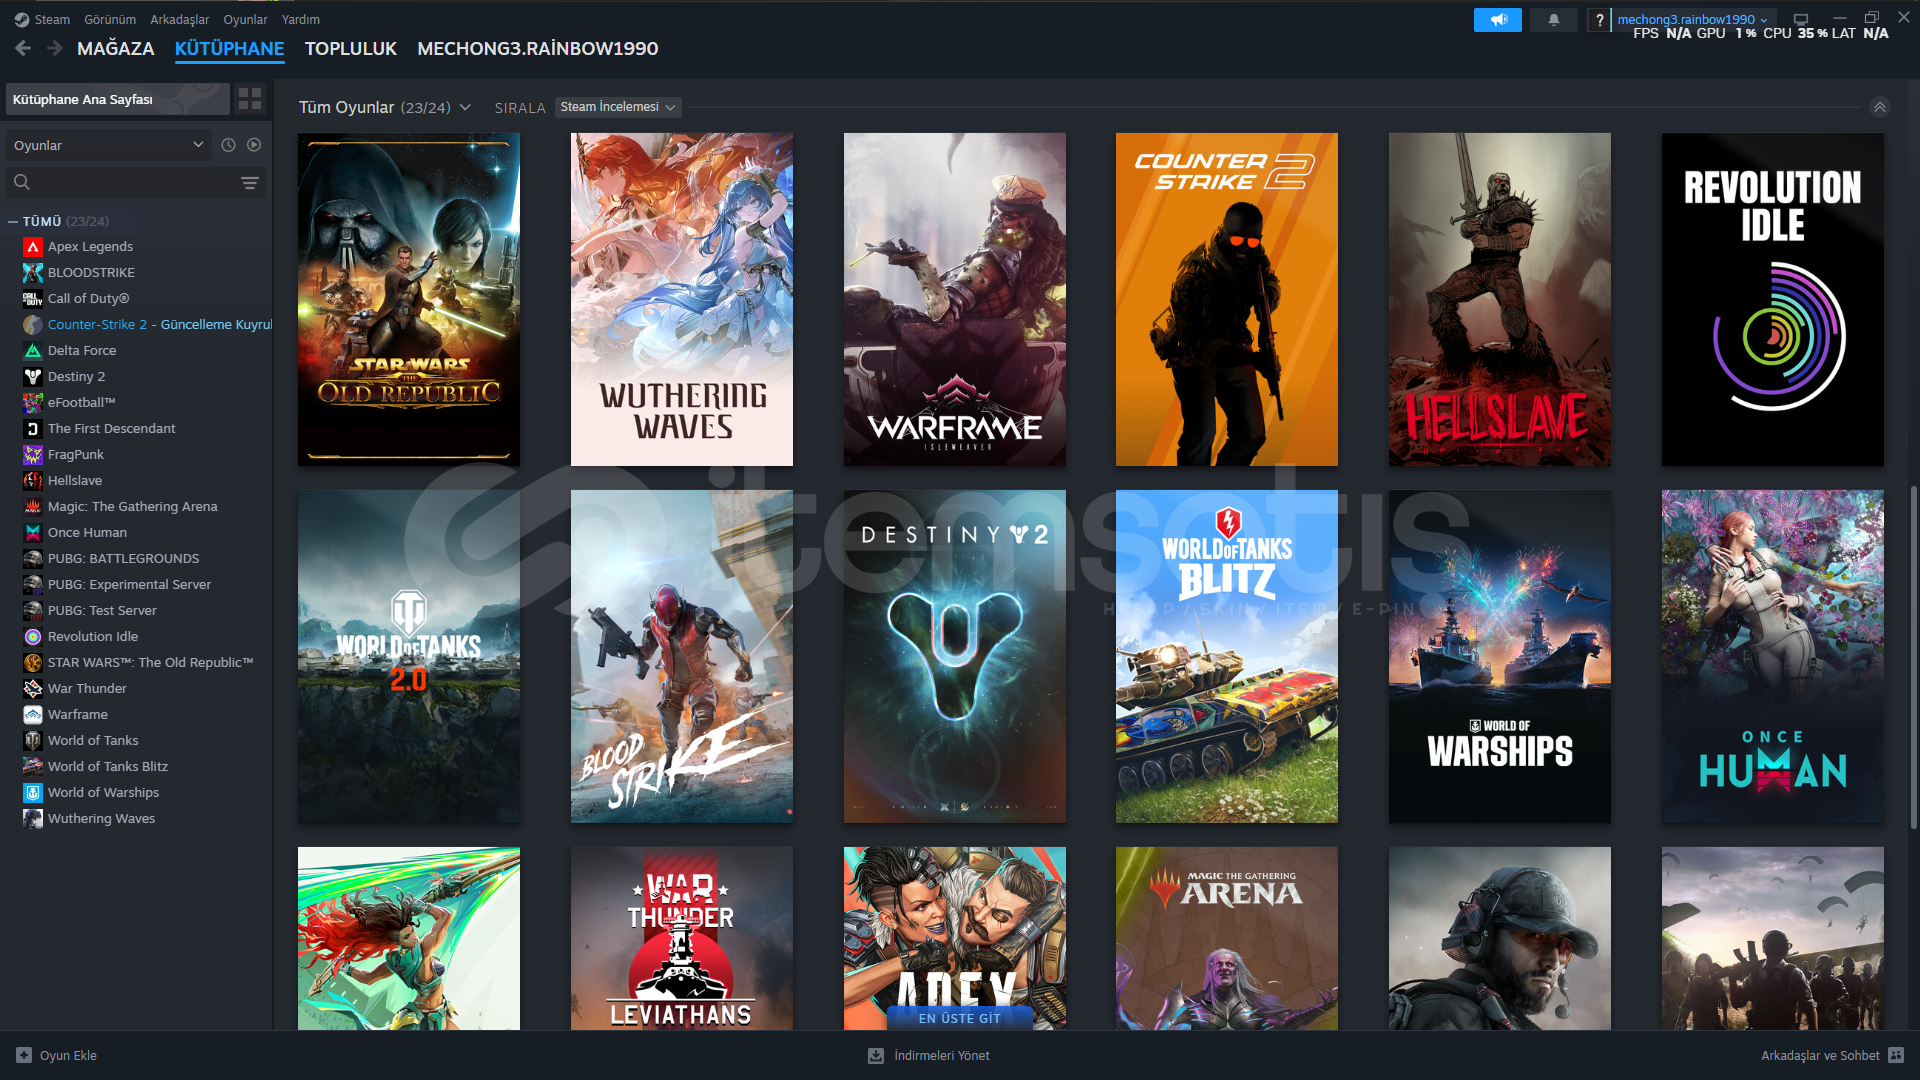Open the Counter-Strike 2 cover tile
The height and width of the screenshot is (1080, 1920).
(x=1227, y=299)
